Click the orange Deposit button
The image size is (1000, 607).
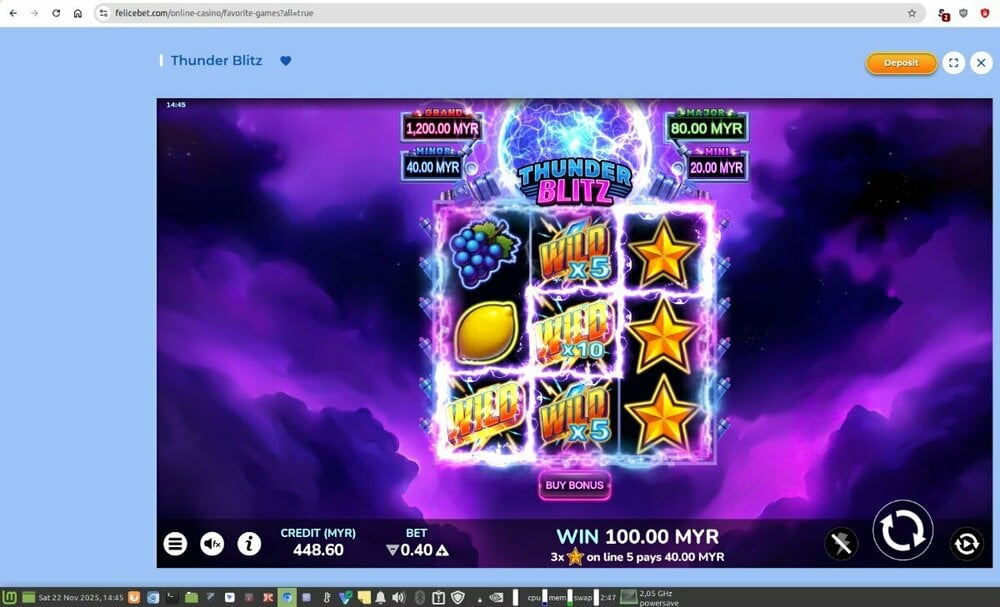(x=901, y=63)
